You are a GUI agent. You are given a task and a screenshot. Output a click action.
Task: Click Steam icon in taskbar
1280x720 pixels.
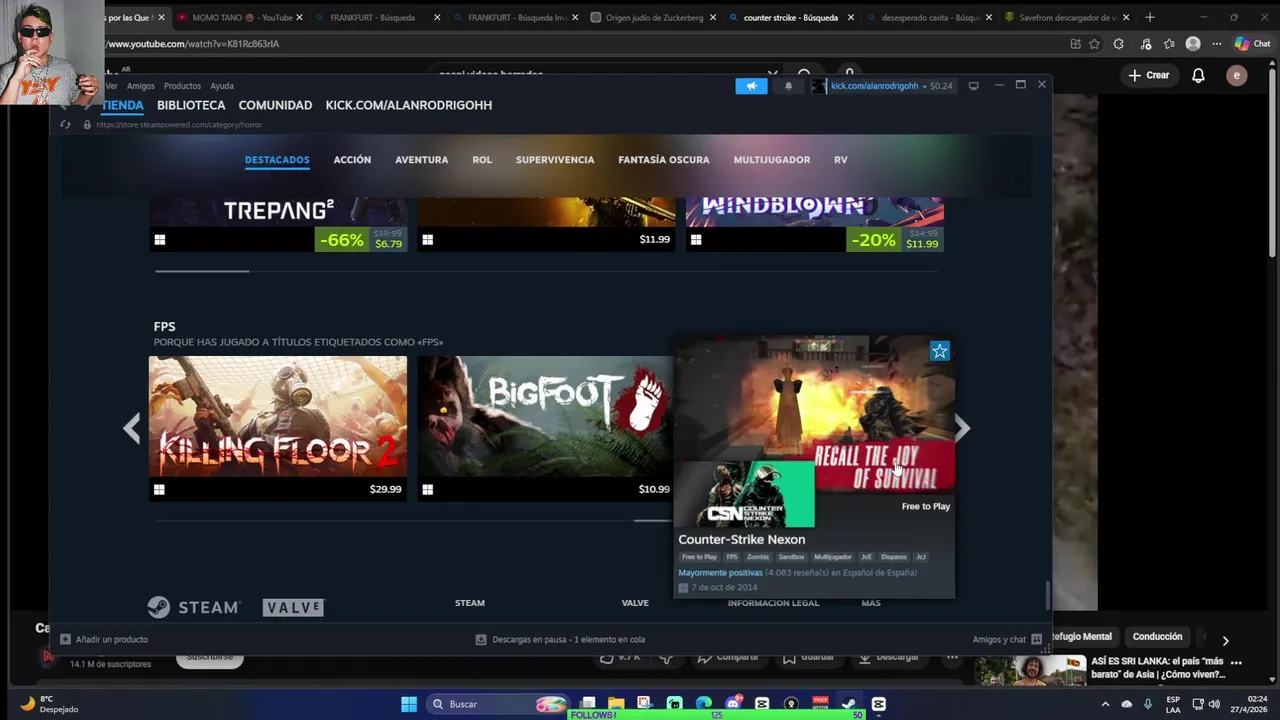click(x=849, y=704)
